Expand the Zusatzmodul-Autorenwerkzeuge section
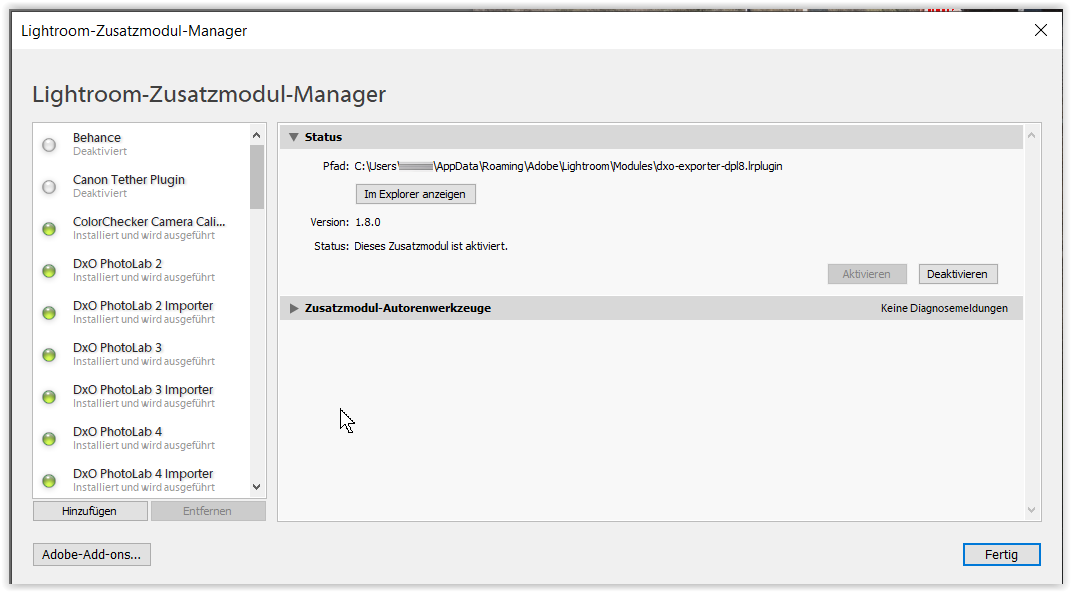 tap(294, 308)
